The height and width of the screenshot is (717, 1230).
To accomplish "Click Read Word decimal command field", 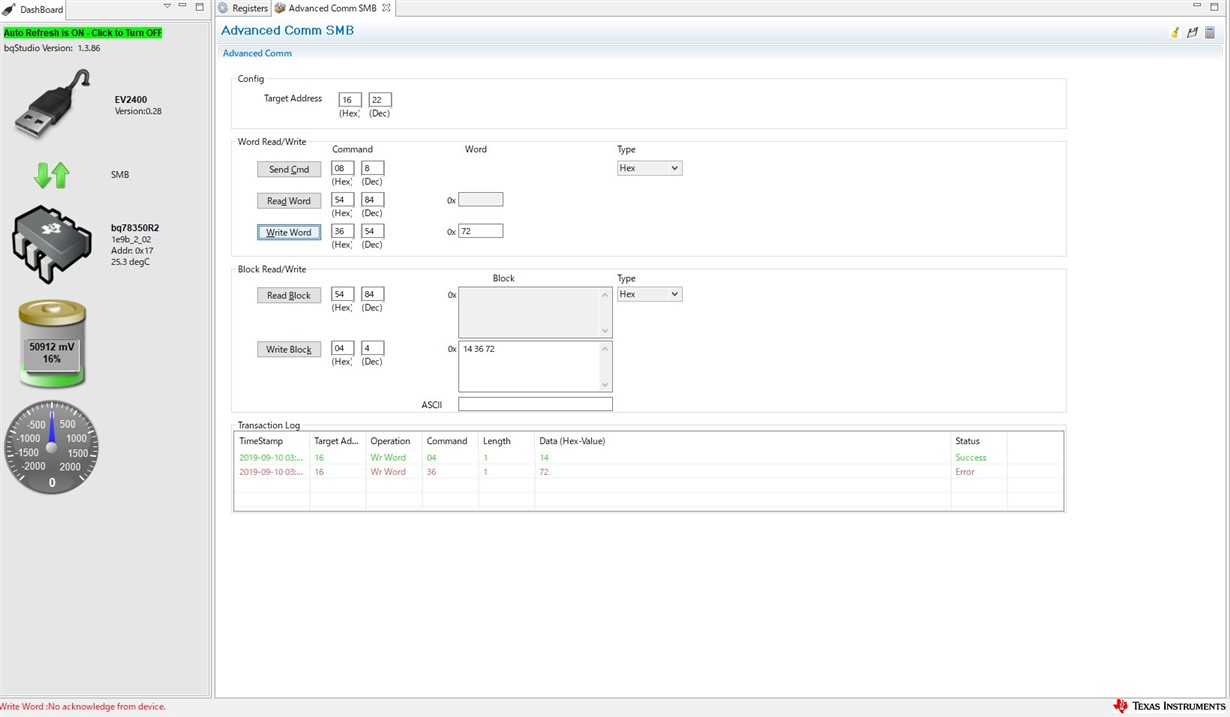I will [372, 199].
